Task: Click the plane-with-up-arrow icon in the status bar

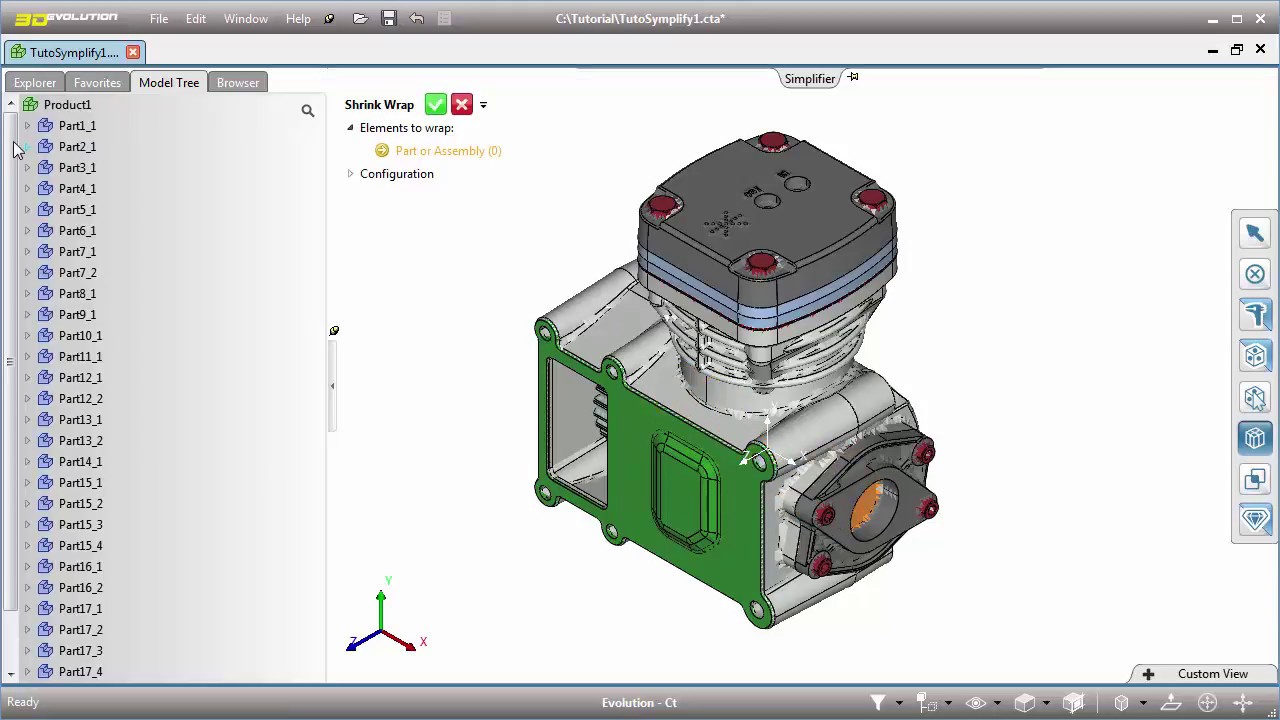Action: pos(1170,703)
